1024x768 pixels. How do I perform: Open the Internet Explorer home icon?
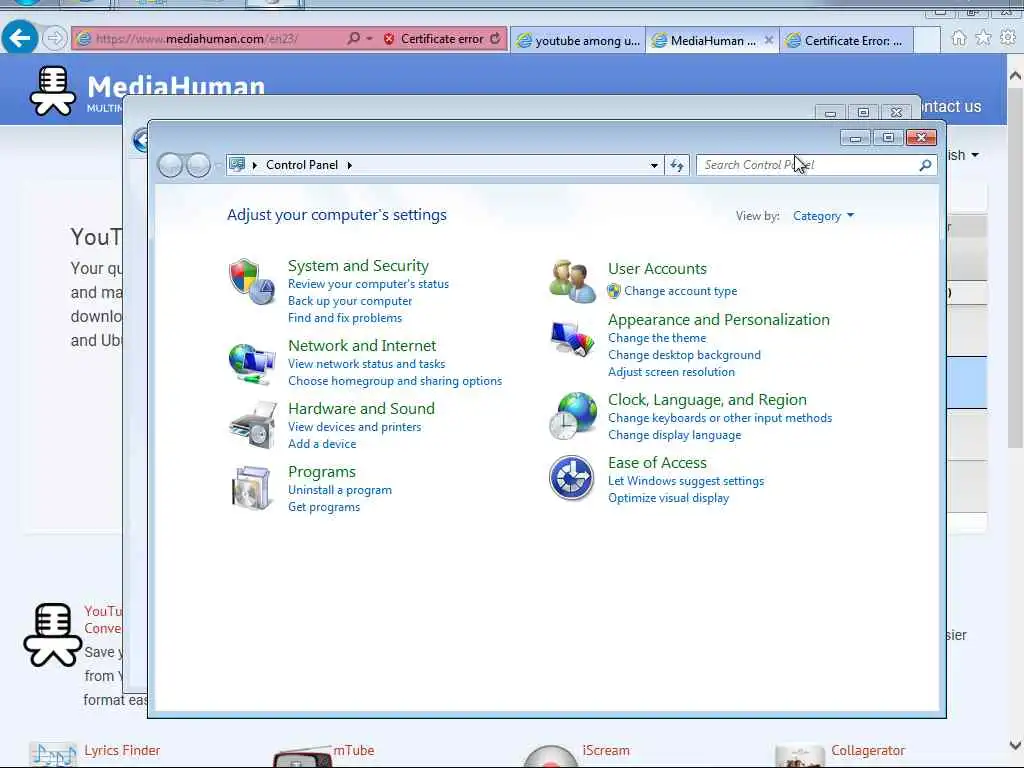tap(958, 39)
